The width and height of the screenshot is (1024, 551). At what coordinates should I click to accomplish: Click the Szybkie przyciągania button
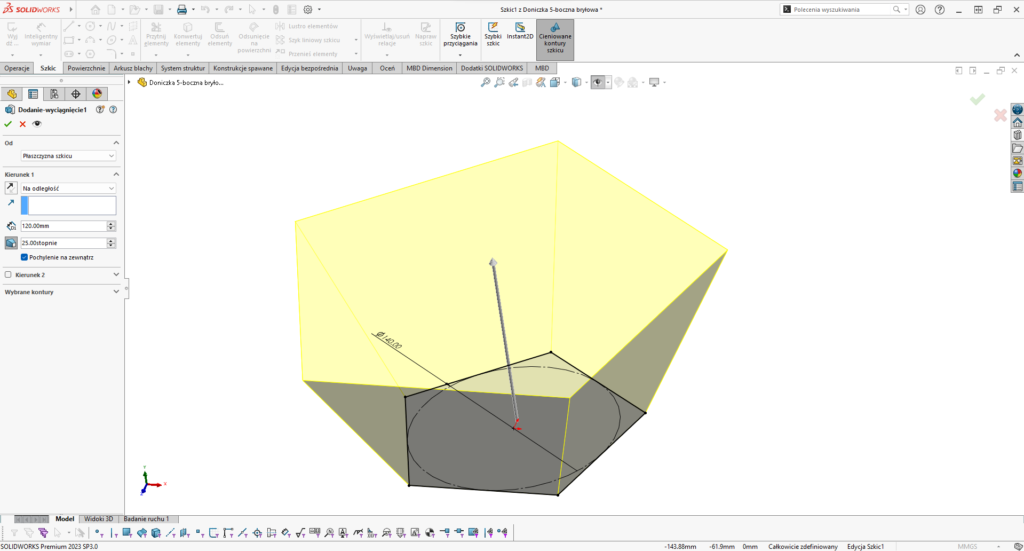(x=459, y=34)
